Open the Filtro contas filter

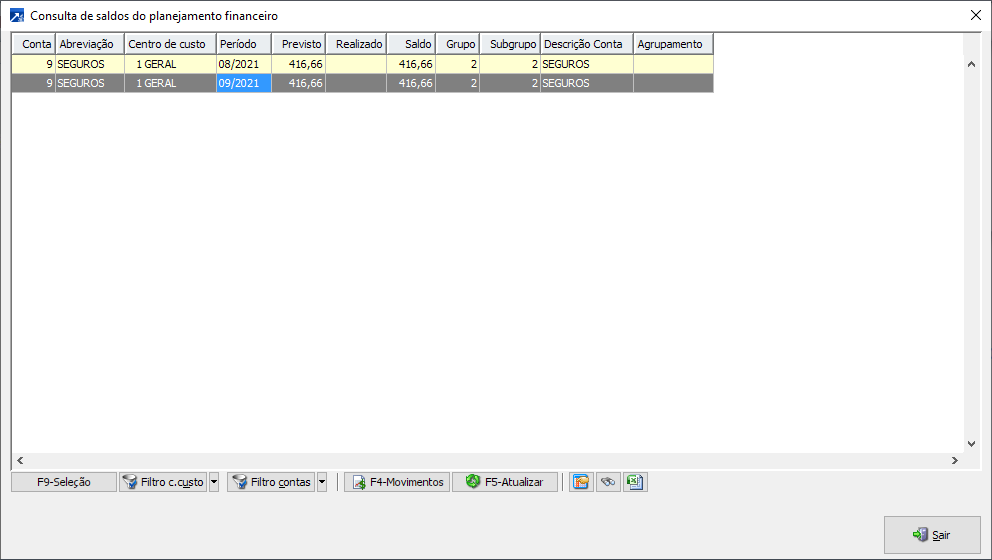pos(271,482)
